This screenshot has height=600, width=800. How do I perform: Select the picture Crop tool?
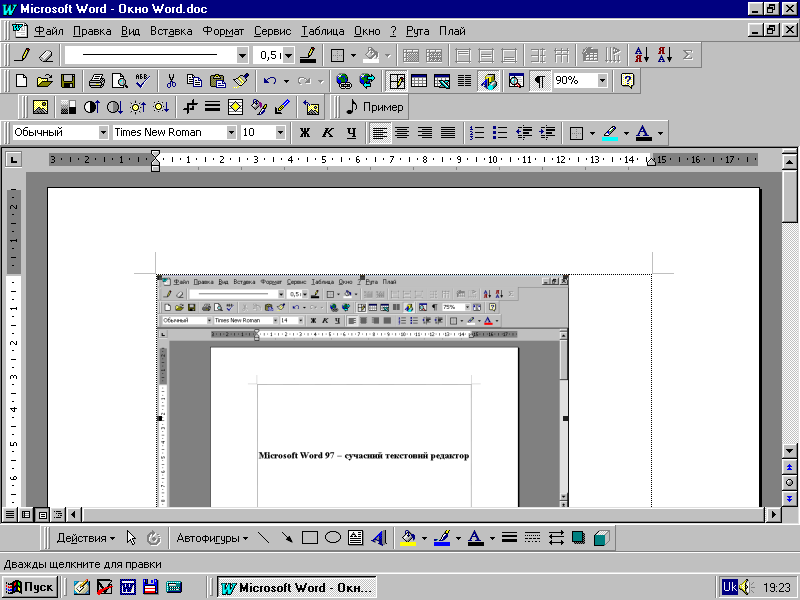tap(190, 107)
